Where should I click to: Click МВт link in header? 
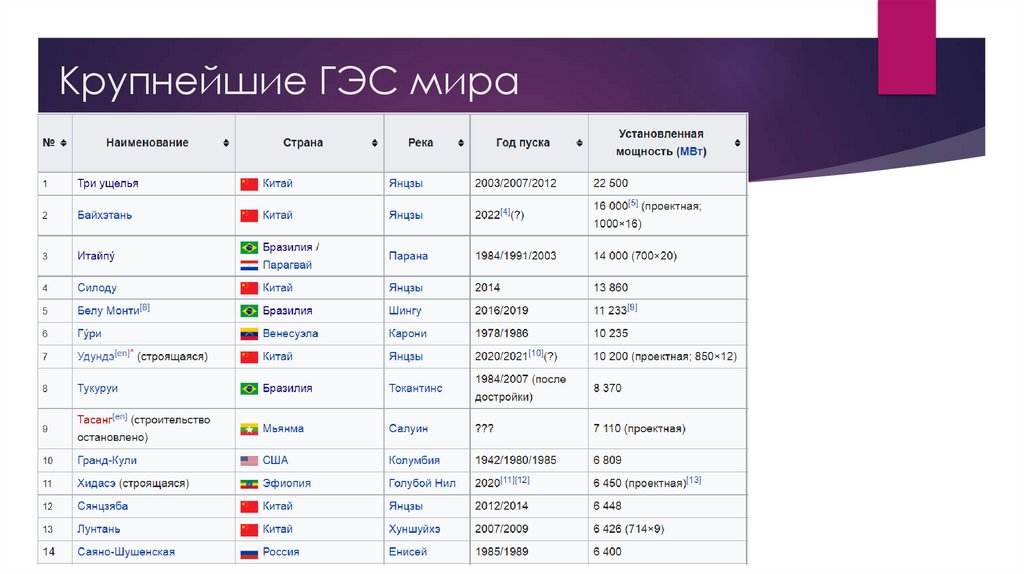691,151
